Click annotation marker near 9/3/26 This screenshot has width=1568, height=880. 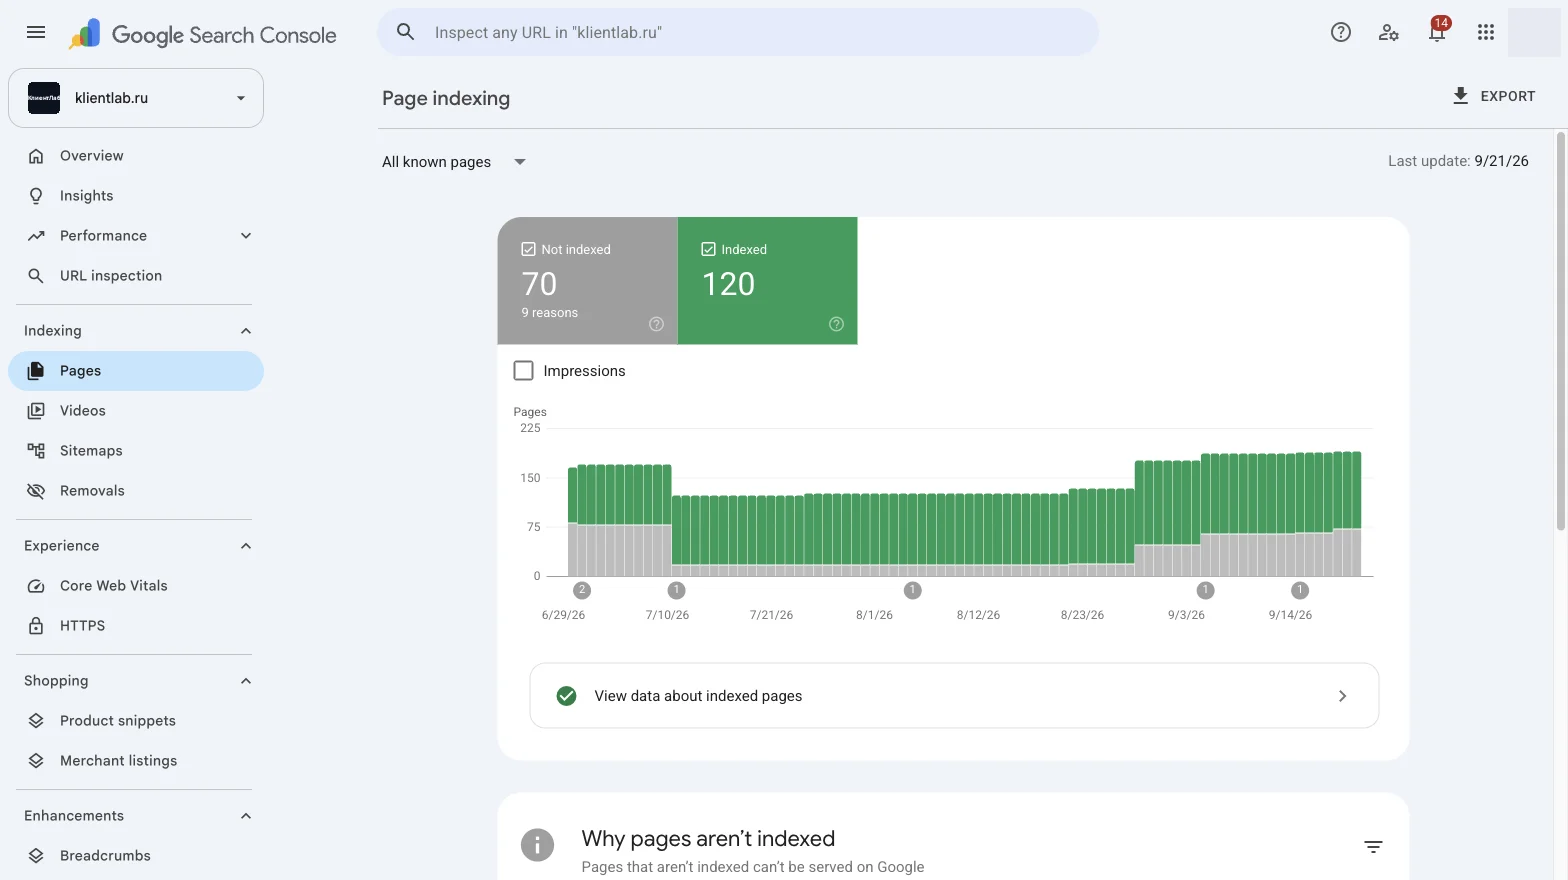(x=1205, y=590)
